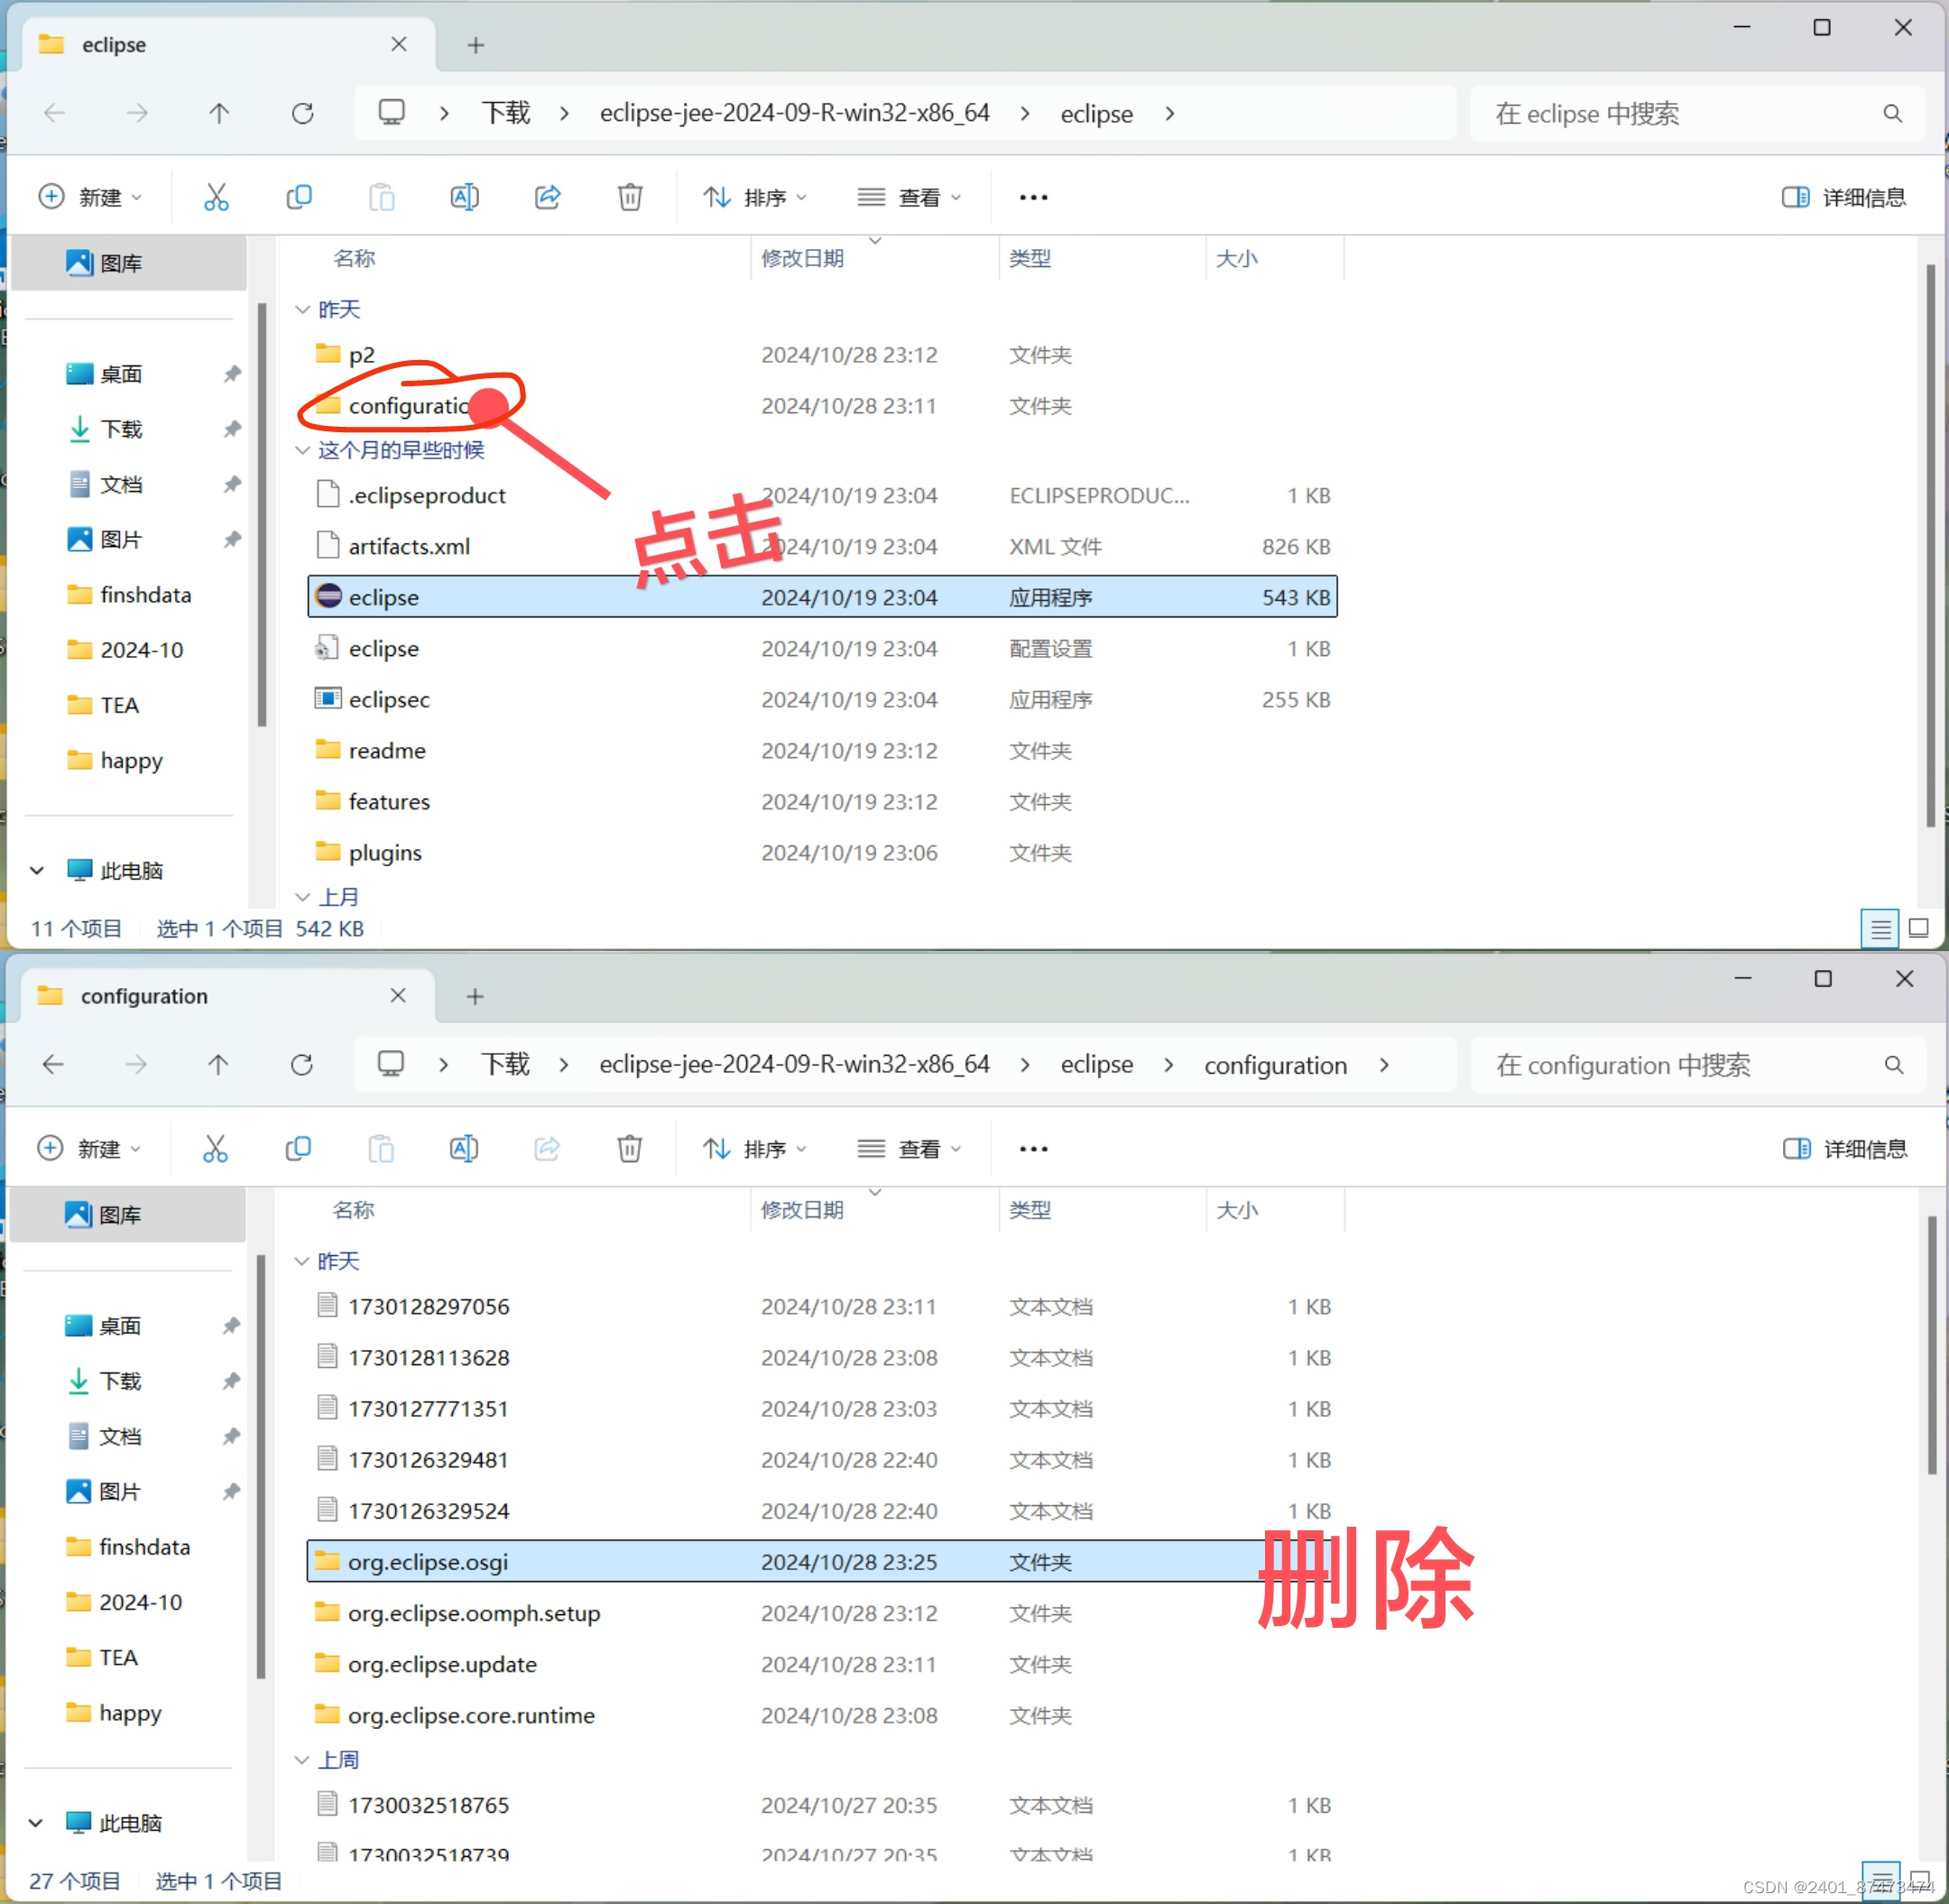Open more options menu in configuration window
This screenshot has height=1904, width=1949.
[1033, 1149]
